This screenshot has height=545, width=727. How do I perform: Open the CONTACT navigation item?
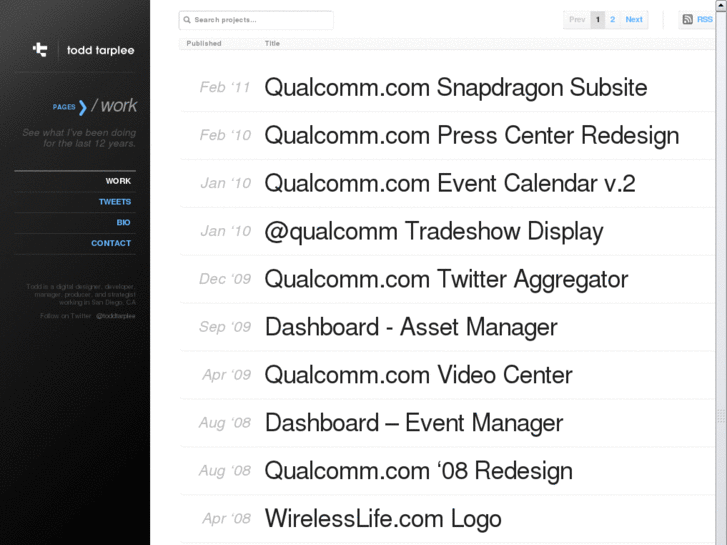(111, 243)
